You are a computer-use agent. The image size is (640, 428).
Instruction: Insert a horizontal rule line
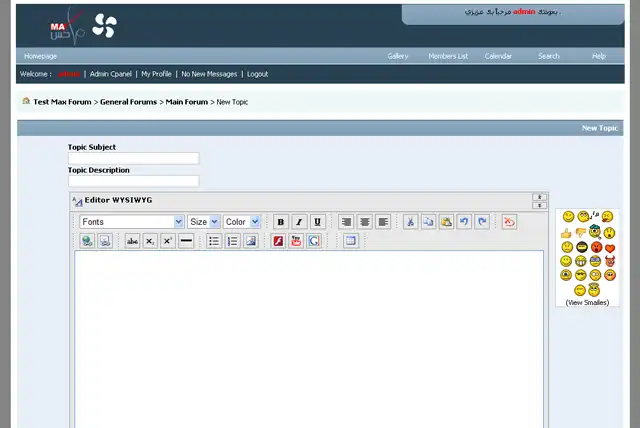coord(186,241)
